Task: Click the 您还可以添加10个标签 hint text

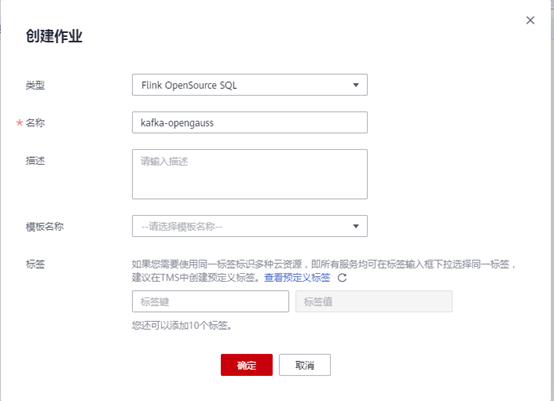Action: (182, 325)
